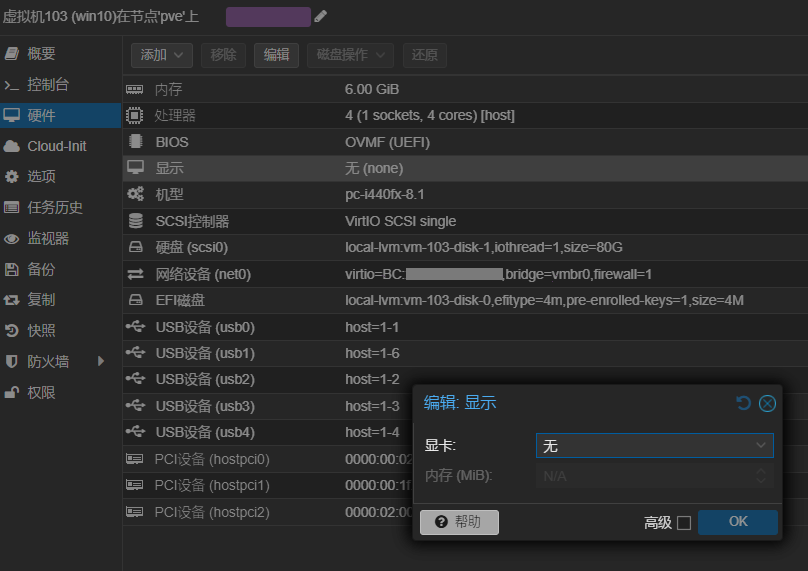Click the PCI card icon for hostpci0
The height and width of the screenshot is (571, 808).
[134, 459]
